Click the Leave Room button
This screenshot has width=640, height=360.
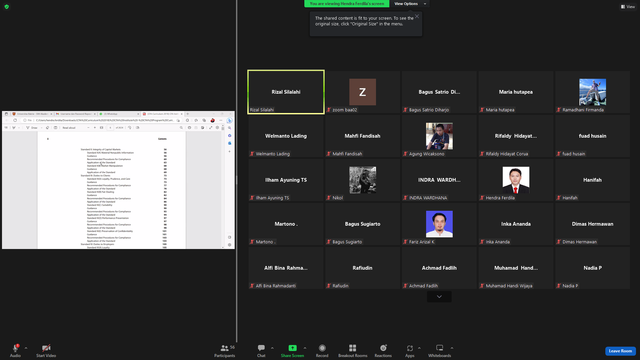[x=620, y=351]
